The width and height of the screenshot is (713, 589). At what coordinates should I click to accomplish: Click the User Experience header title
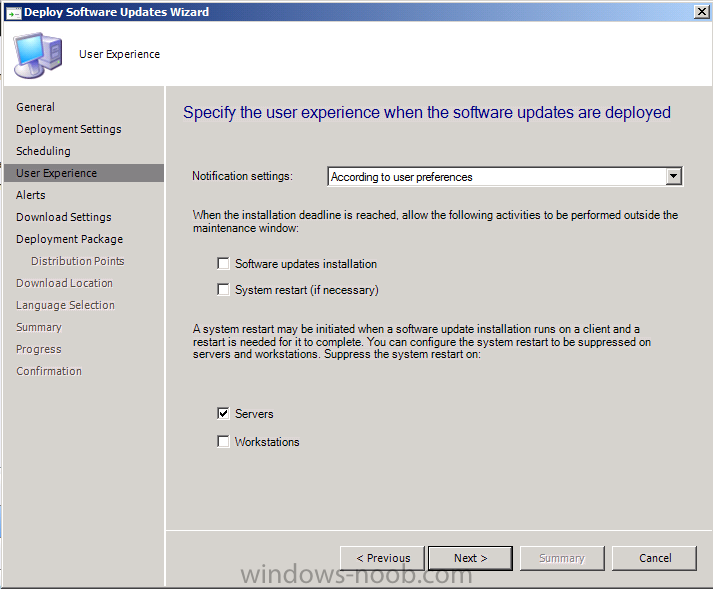pos(120,54)
